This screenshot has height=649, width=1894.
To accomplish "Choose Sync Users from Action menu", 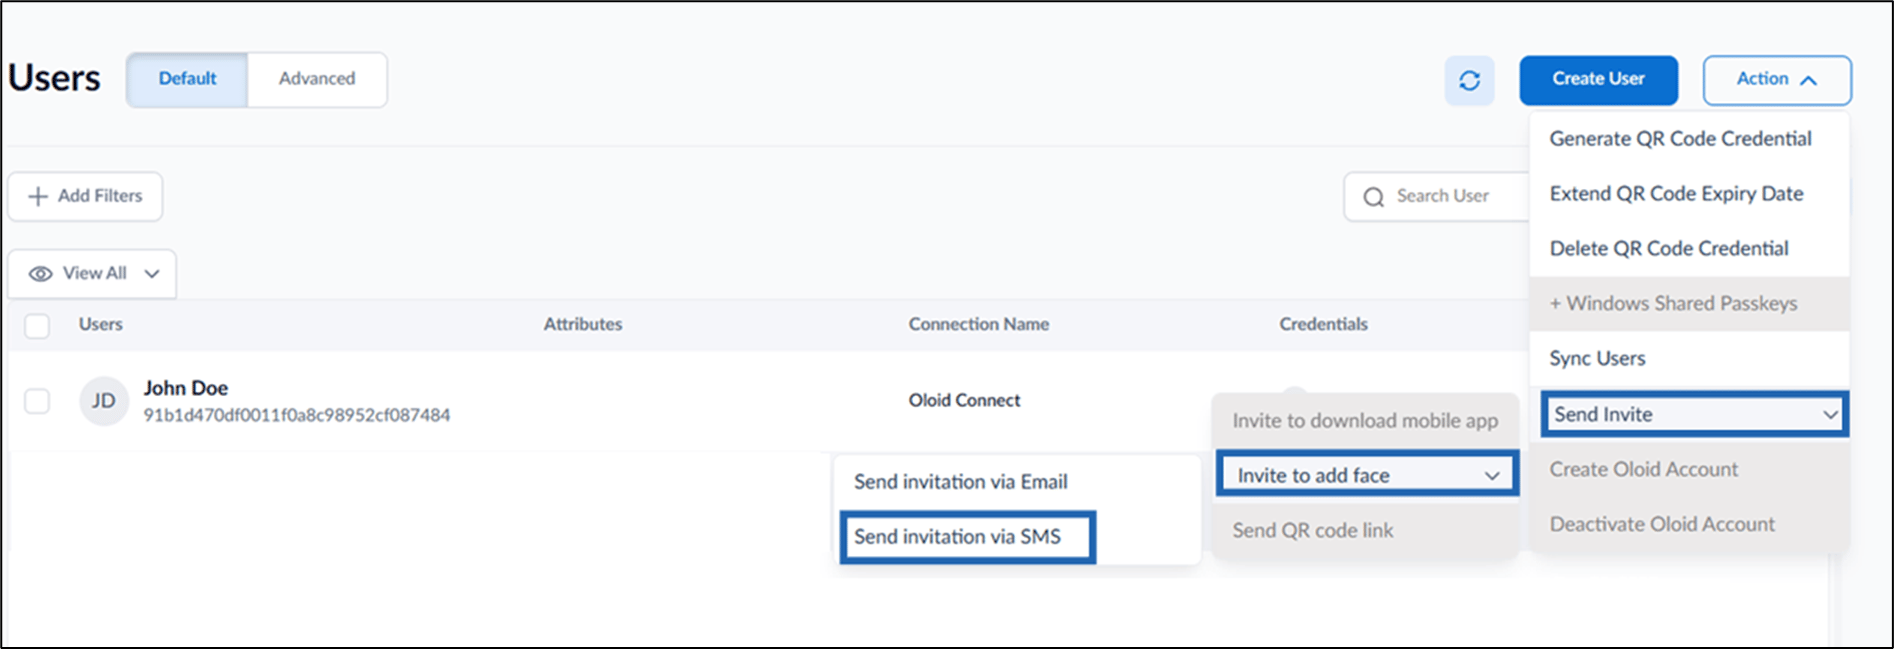I will pos(1689,359).
